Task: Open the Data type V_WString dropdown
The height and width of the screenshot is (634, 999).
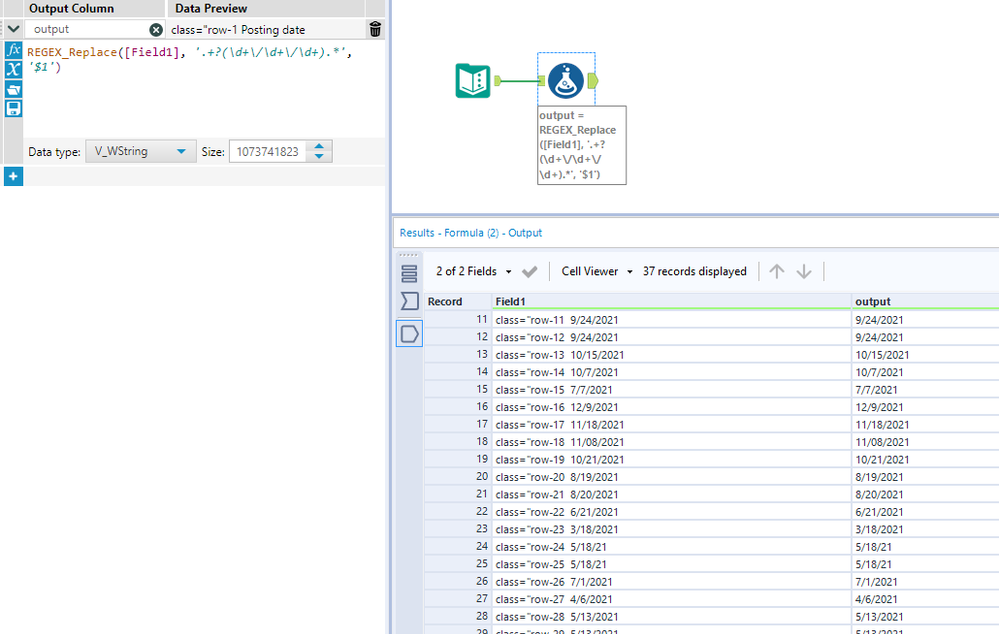Action: coord(140,152)
